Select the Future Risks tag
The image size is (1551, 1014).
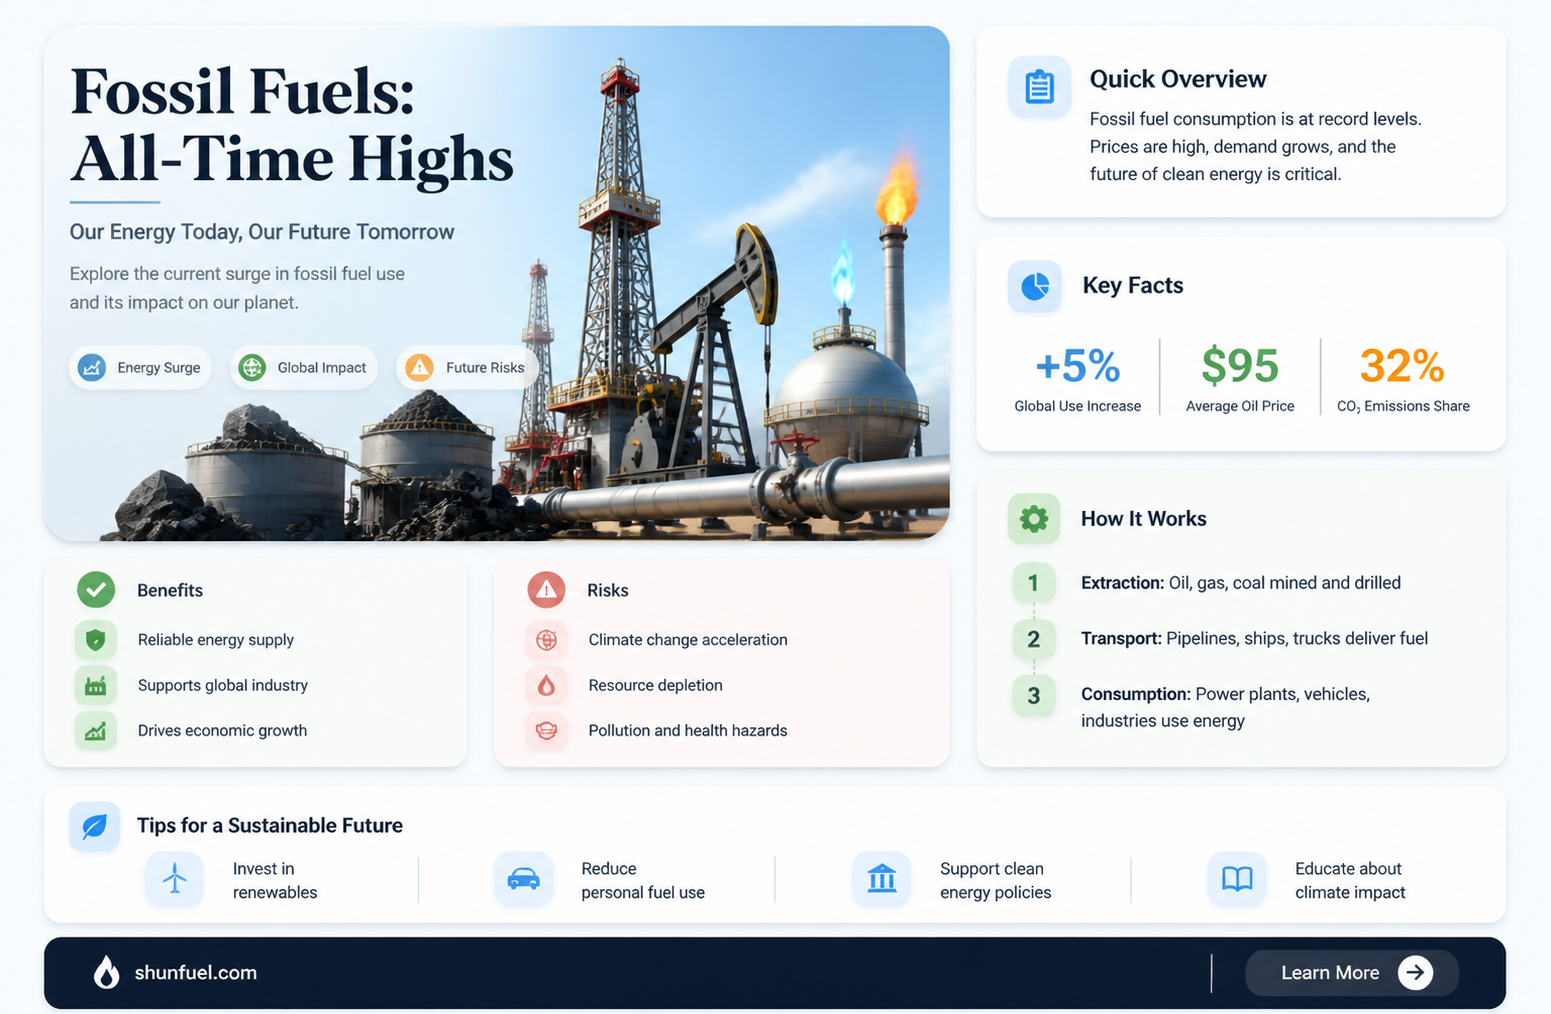coord(467,367)
